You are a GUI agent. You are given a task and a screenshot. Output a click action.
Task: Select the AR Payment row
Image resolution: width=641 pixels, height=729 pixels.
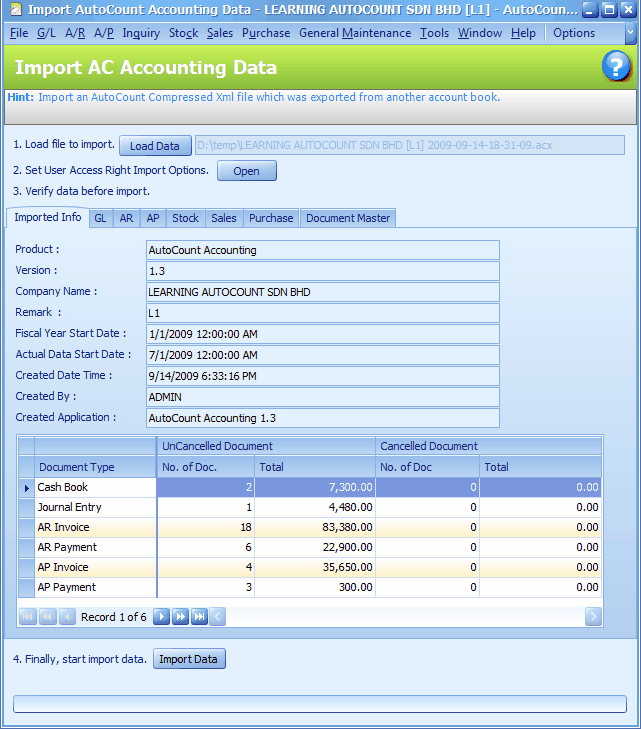click(310, 548)
